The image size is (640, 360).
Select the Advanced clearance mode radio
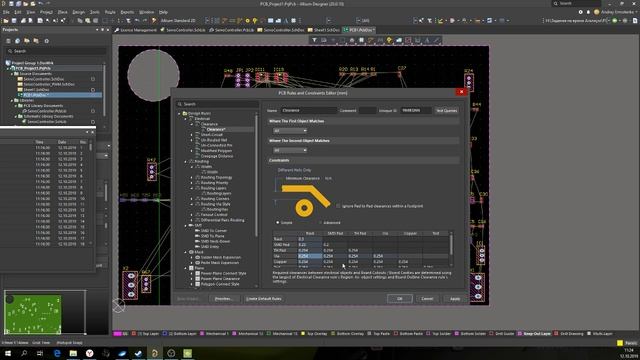[x=320, y=222]
